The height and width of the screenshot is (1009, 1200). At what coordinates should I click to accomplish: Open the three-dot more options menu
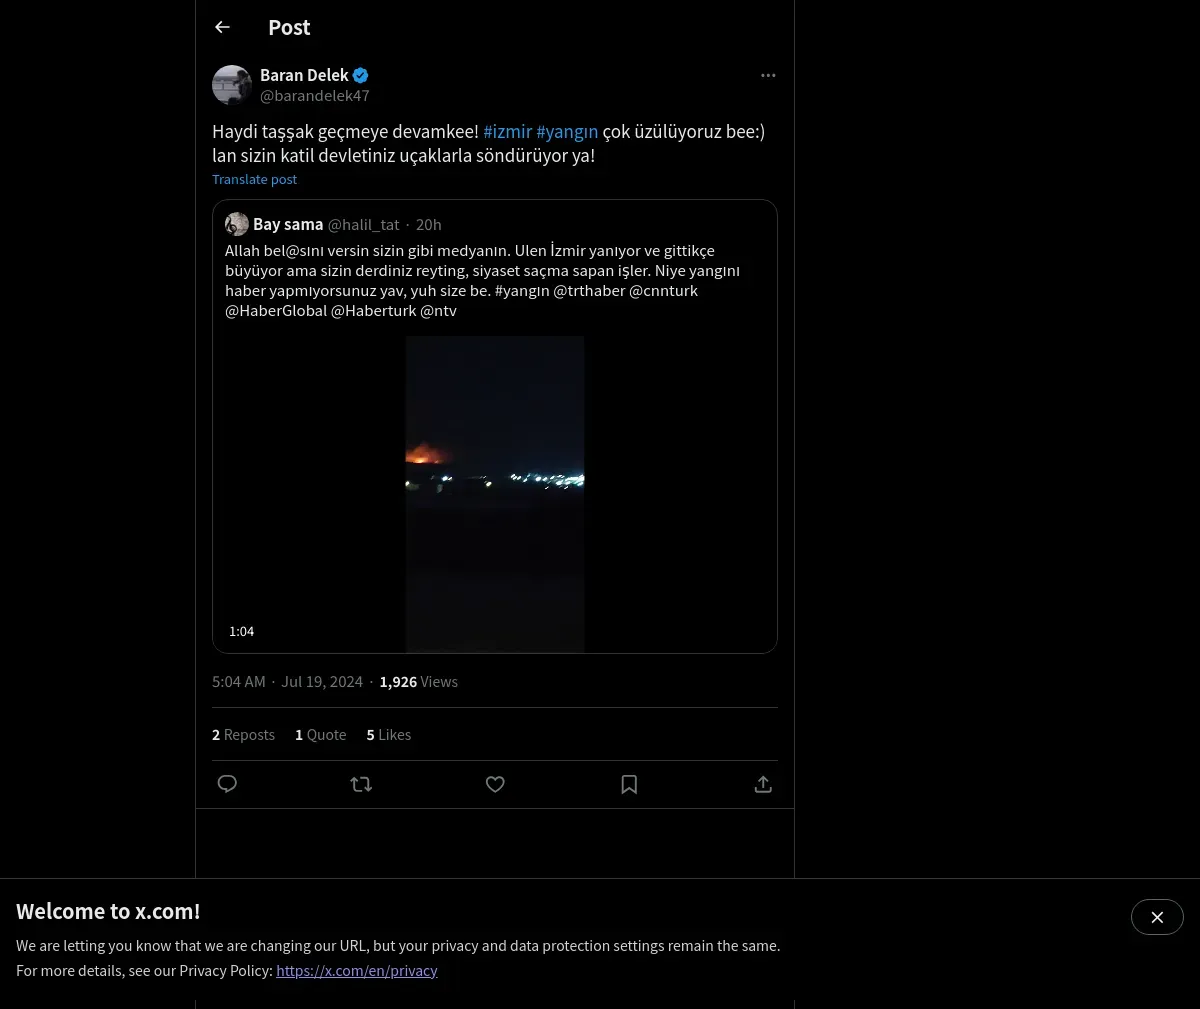click(x=768, y=75)
